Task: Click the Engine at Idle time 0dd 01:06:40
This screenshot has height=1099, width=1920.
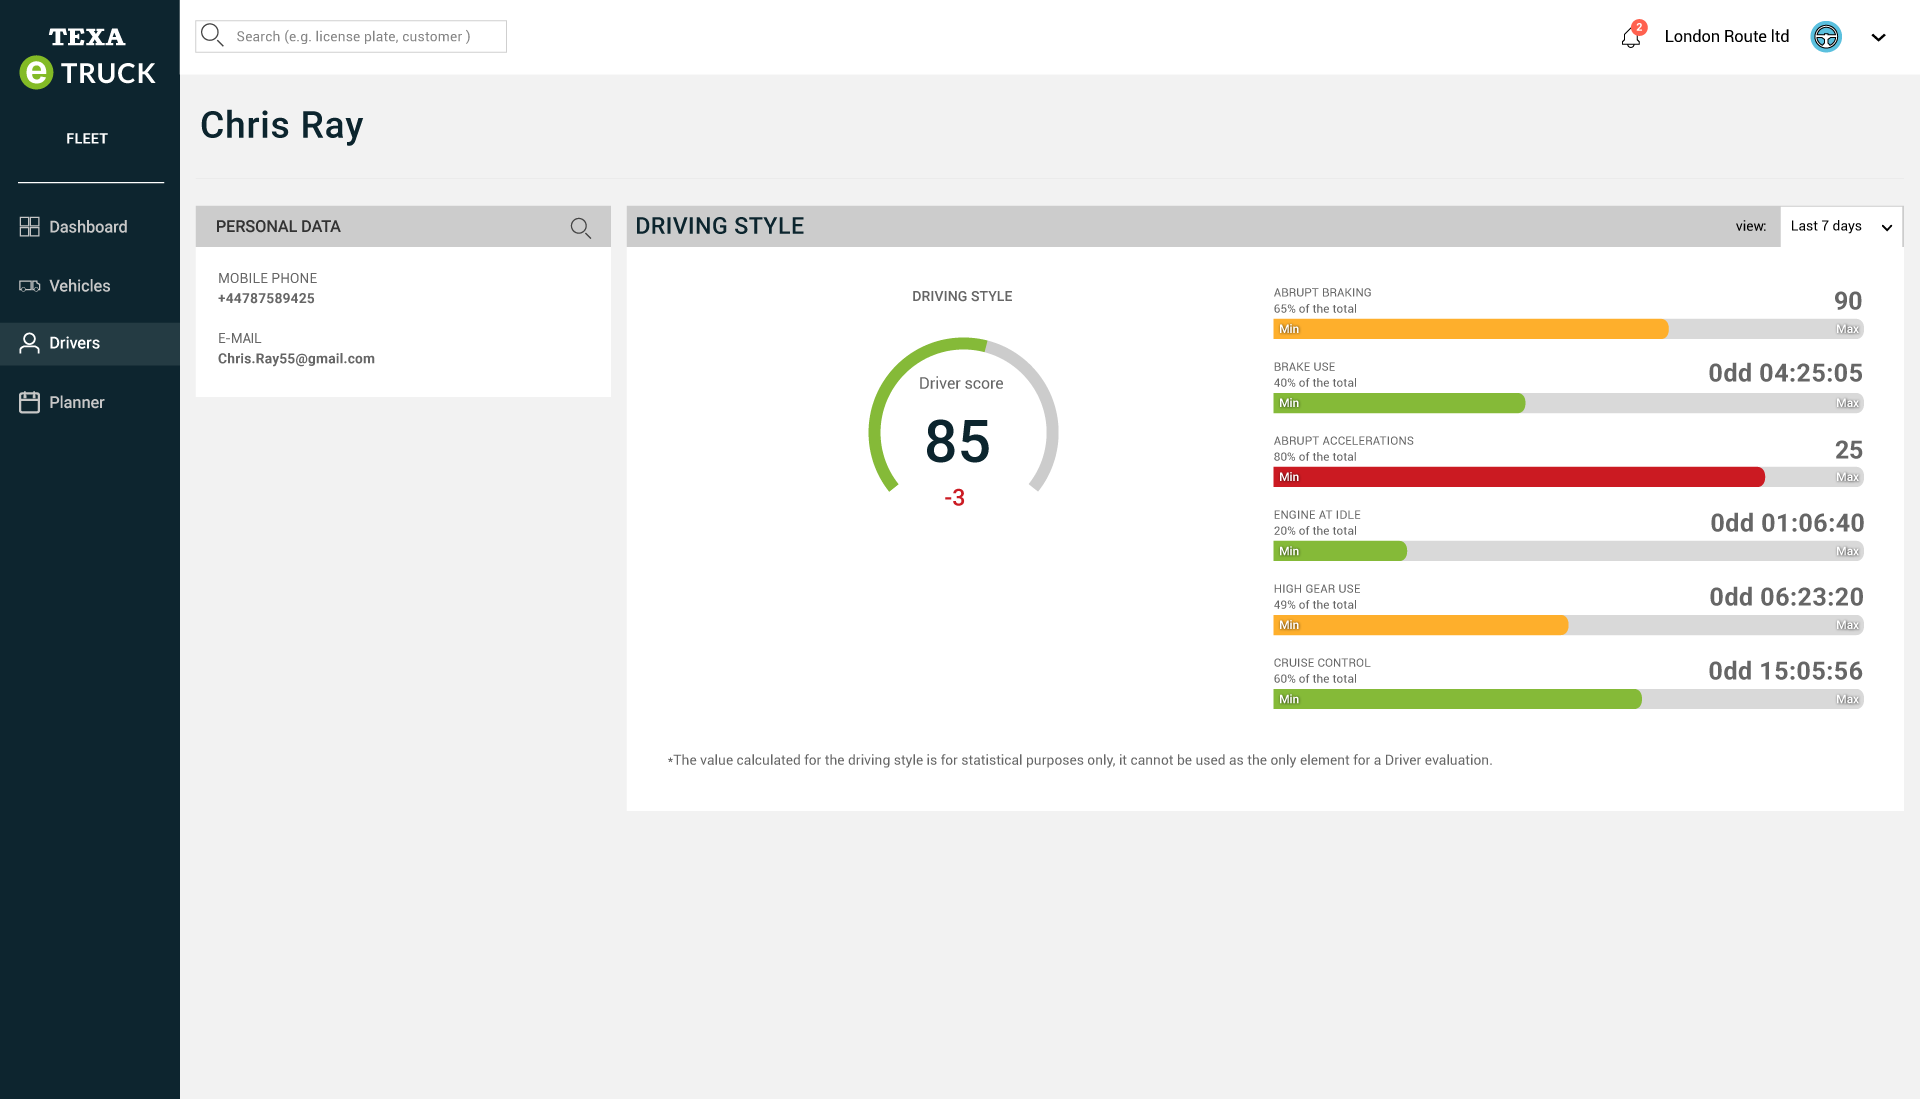Action: point(1787,523)
